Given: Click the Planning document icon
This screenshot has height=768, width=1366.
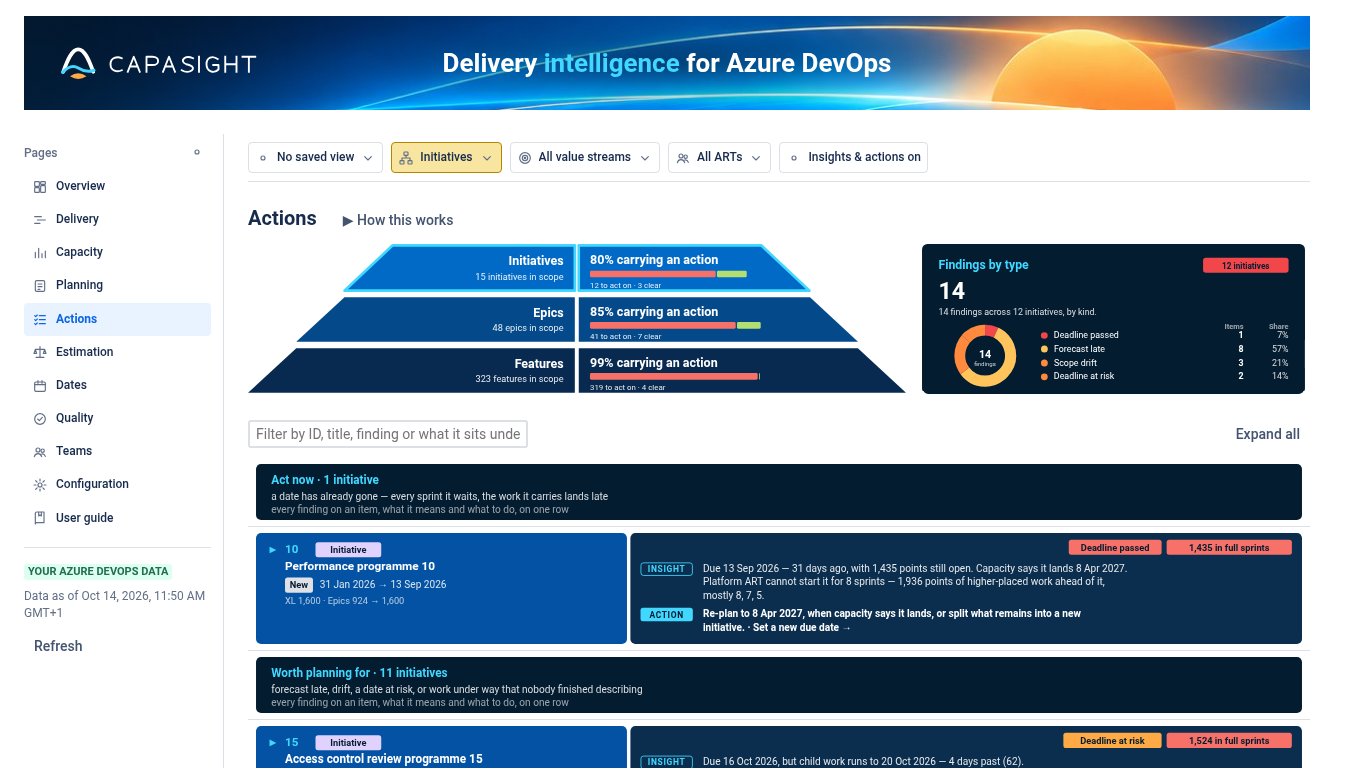Looking at the screenshot, I should point(40,285).
